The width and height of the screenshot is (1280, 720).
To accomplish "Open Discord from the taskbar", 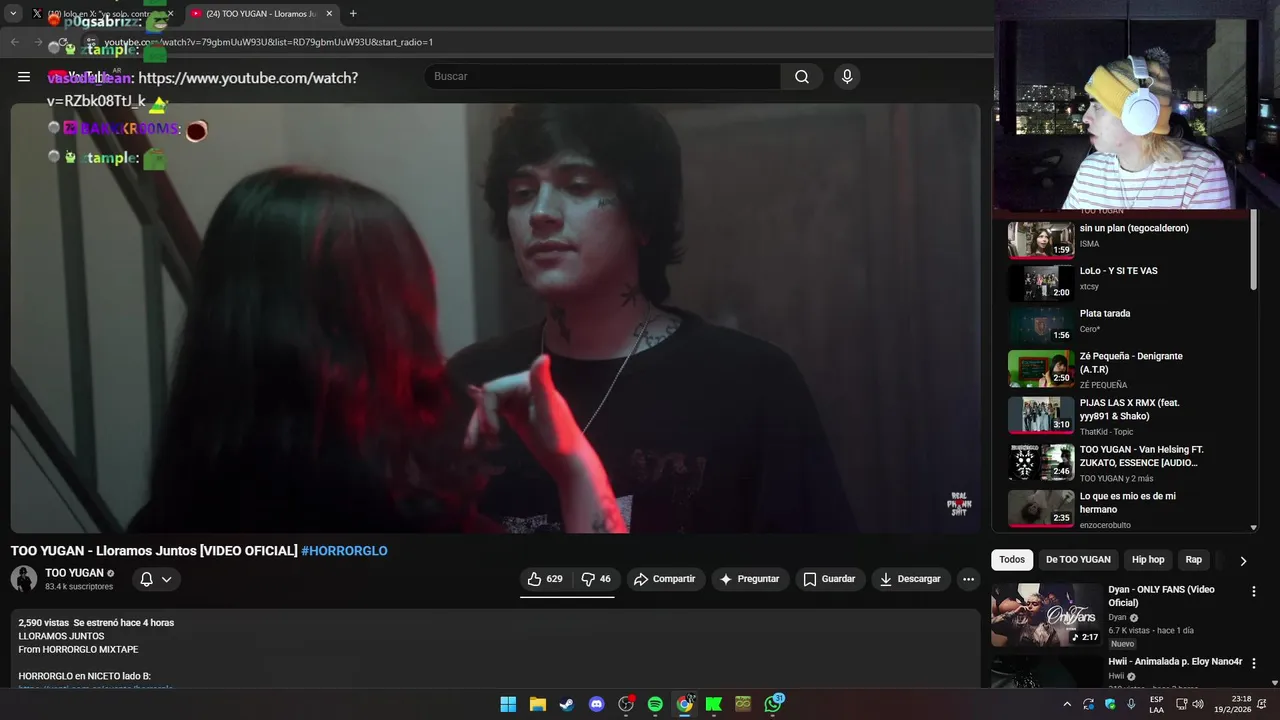I will tap(596, 704).
